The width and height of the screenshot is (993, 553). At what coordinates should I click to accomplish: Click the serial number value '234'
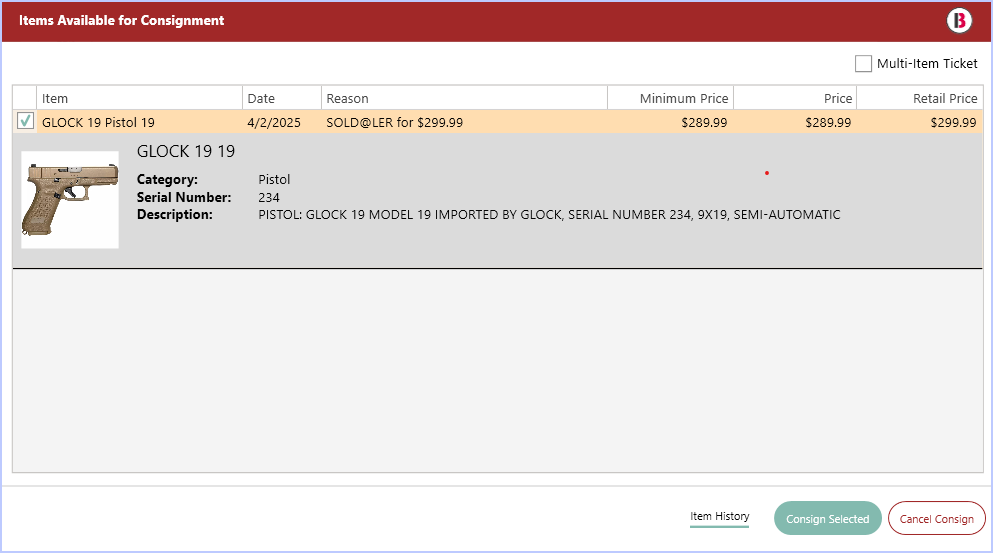pos(269,198)
